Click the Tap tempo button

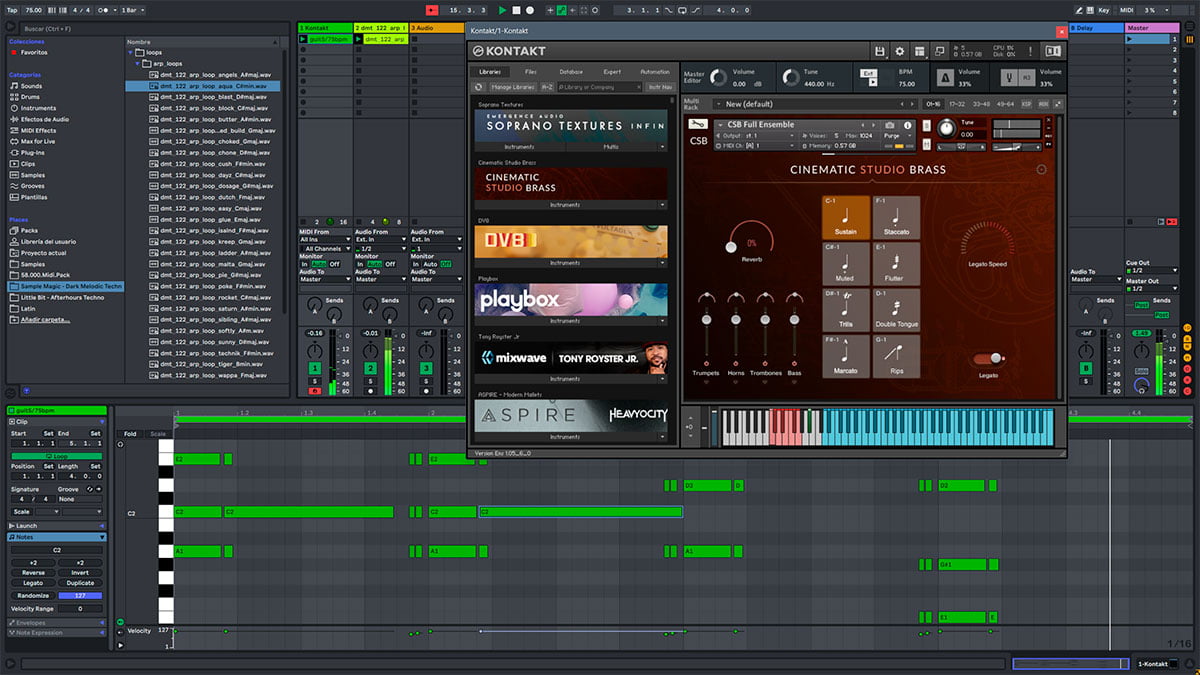point(12,10)
